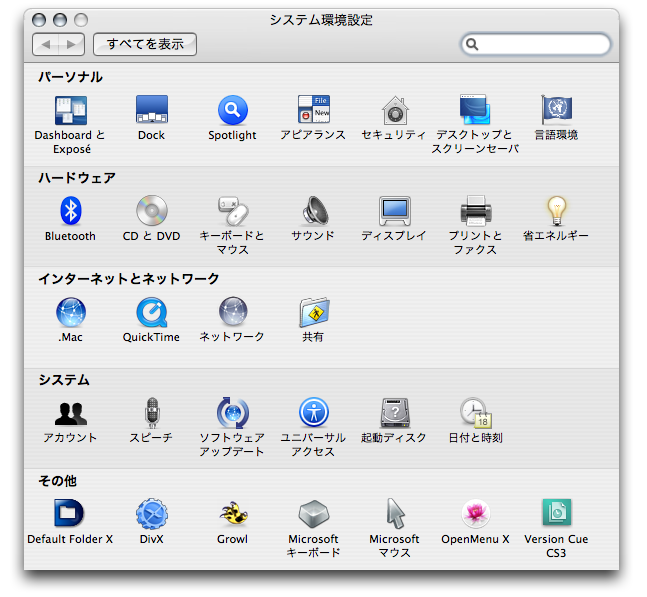Screen dimensions: 647x597
Task: Open the サウンド preference pane
Action: (x=313, y=212)
